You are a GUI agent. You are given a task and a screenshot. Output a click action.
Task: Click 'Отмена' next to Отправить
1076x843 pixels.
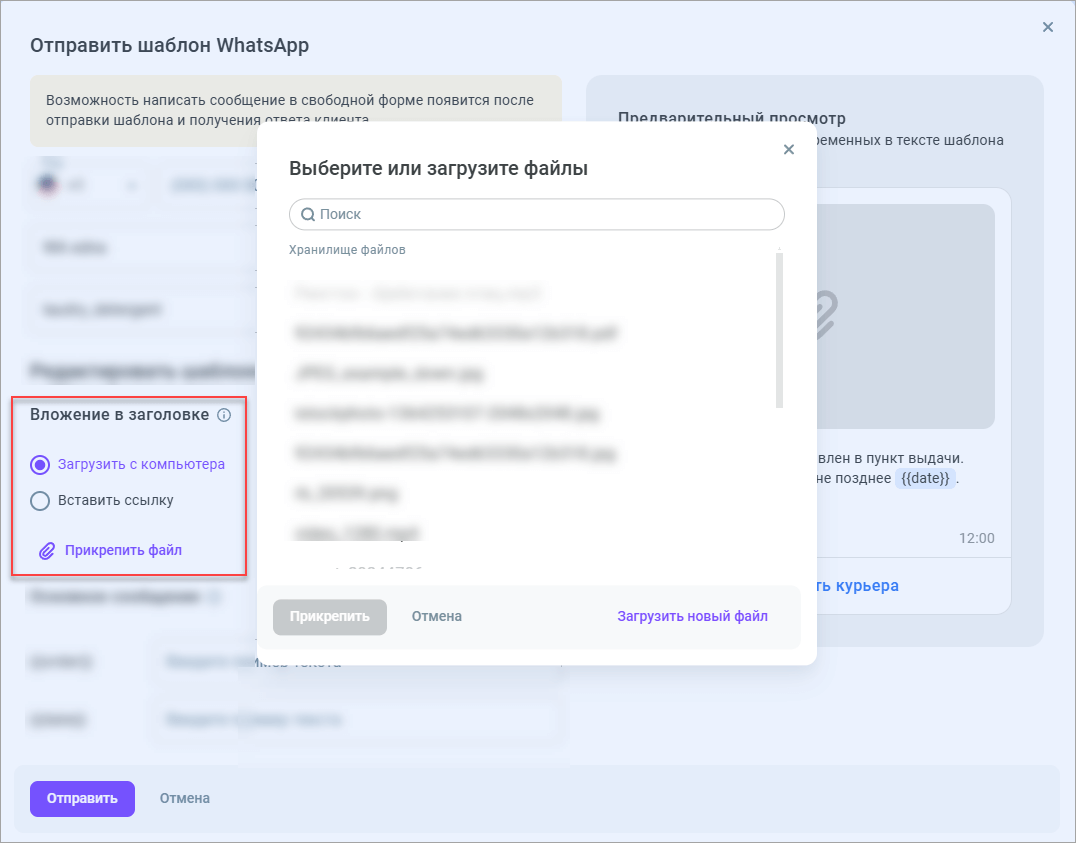[x=185, y=798]
